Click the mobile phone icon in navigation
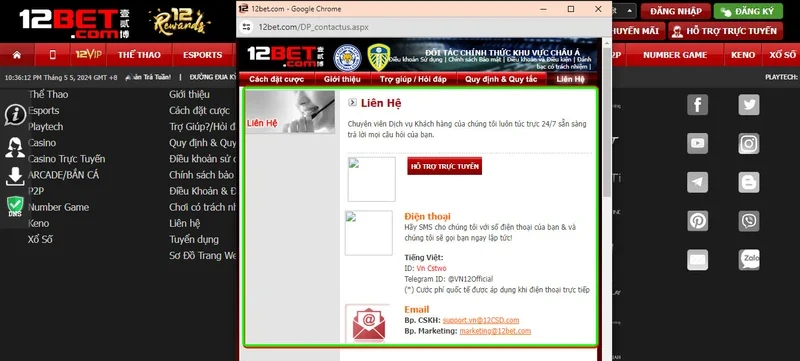This screenshot has height=361, width=800. tap(53, 55)
